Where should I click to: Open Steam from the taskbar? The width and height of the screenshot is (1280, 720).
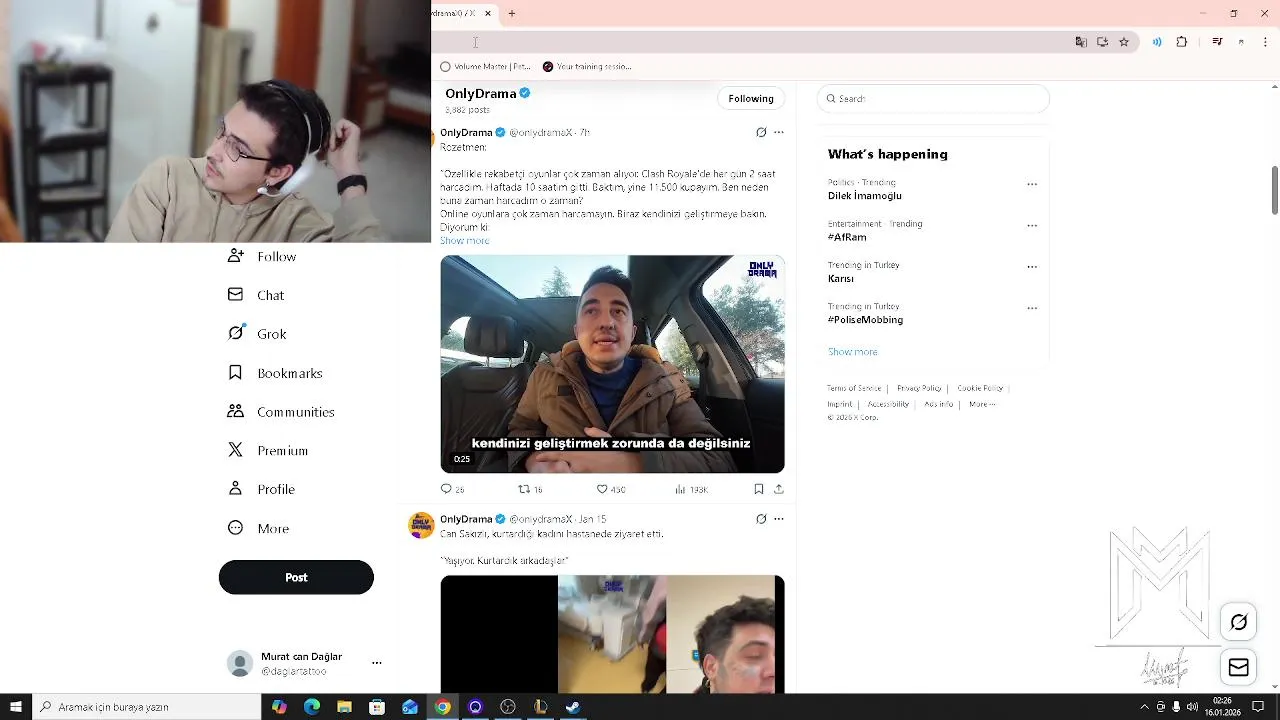(x=573, y=707)
